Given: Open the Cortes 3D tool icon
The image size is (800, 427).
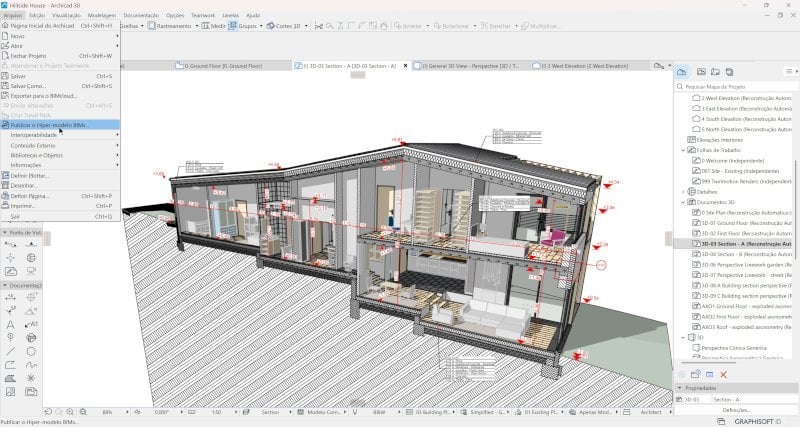Looking at the screenshot, I should [270, 26].
